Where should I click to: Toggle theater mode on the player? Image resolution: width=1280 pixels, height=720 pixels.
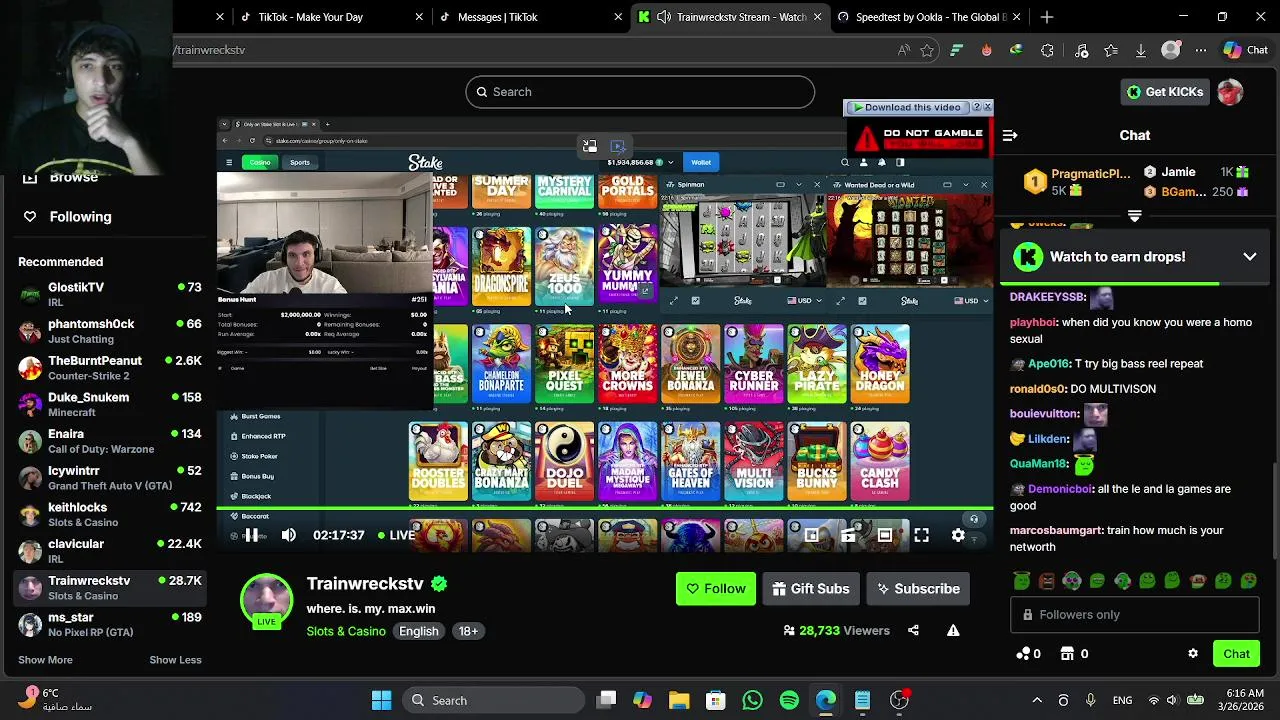pyautogui.click(x=885, y=535)
